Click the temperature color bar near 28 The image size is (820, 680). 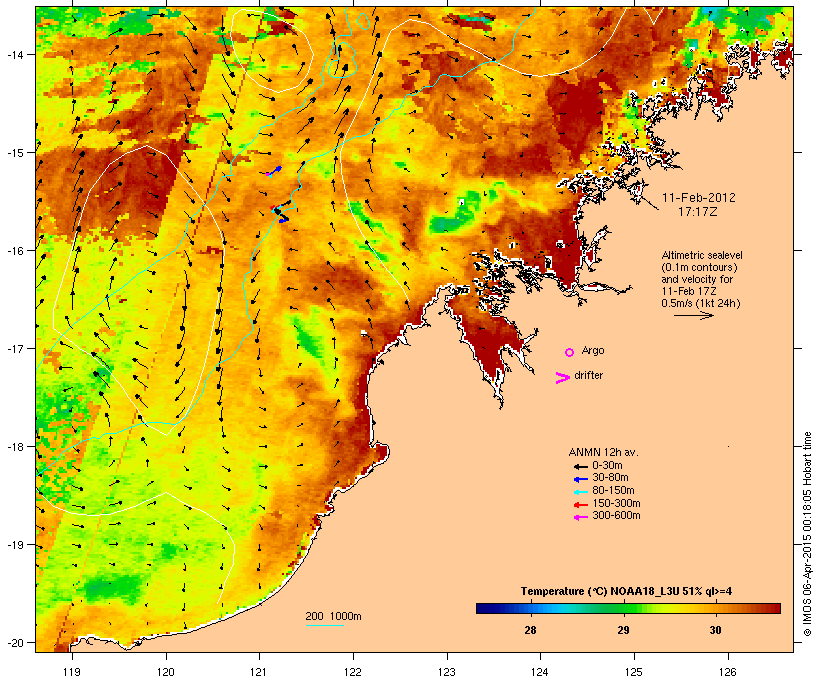(x=530, y=608)
